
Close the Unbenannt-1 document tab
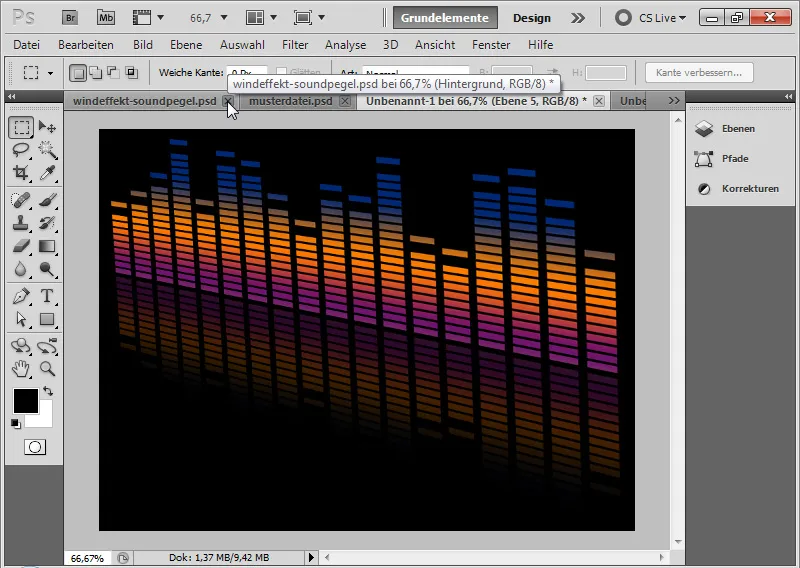coord(599,101)
